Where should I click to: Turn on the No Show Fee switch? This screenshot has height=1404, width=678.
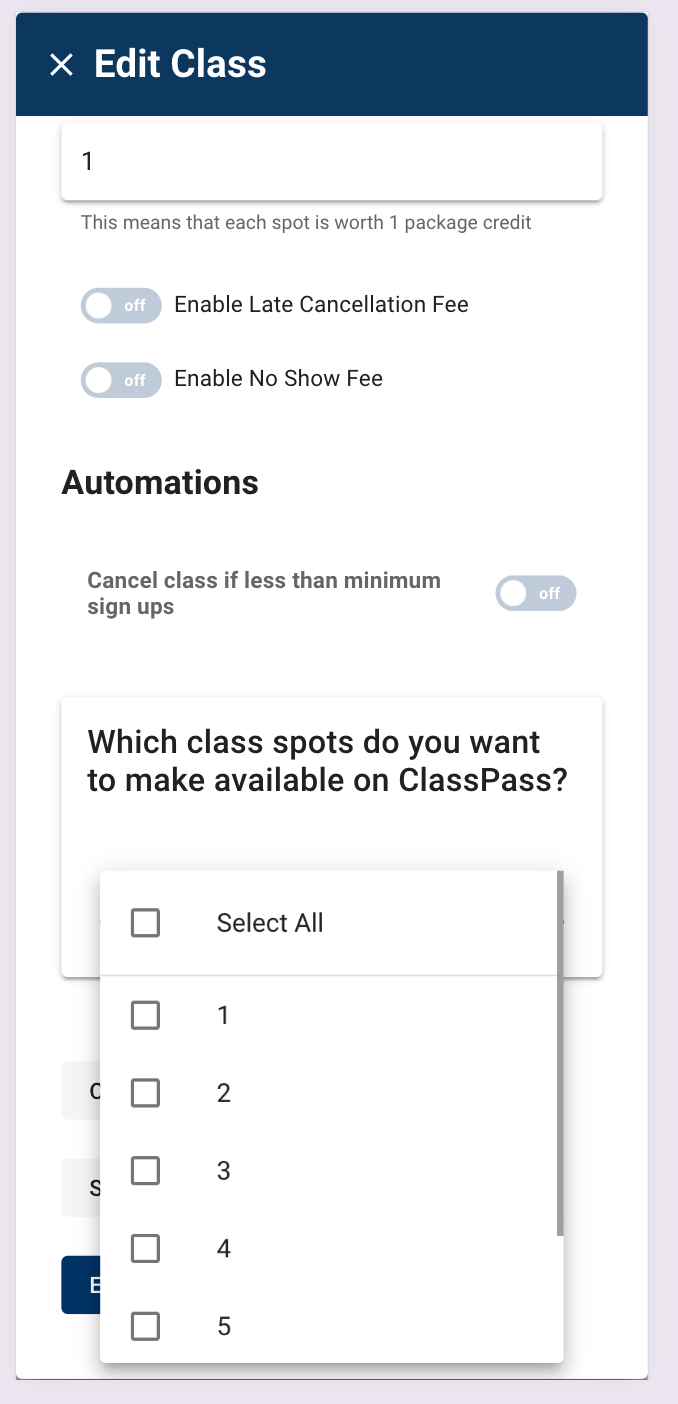121,380
